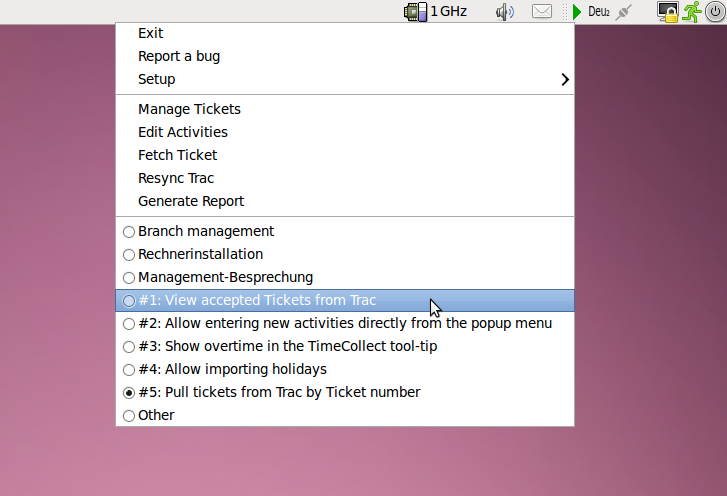Image resolution: width=727 pixels, height=496 pixels.
Task: Click the mail envelope indicator
Action: click(541, 12)
